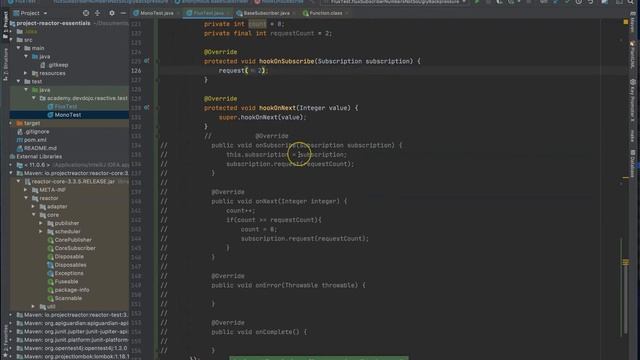Expand the scheduler package
This screenshot has height=360, width=640.
tap(41, 232)
